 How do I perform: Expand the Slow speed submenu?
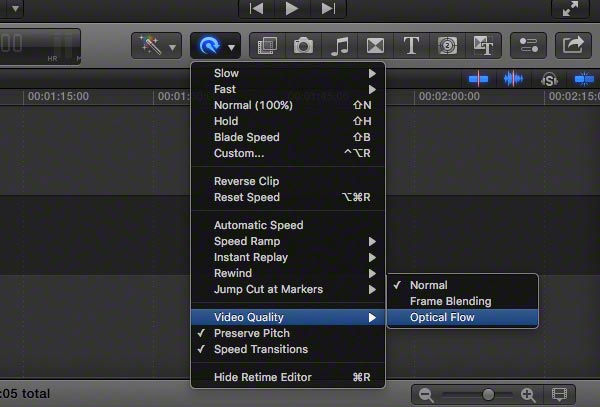[288, 73]
